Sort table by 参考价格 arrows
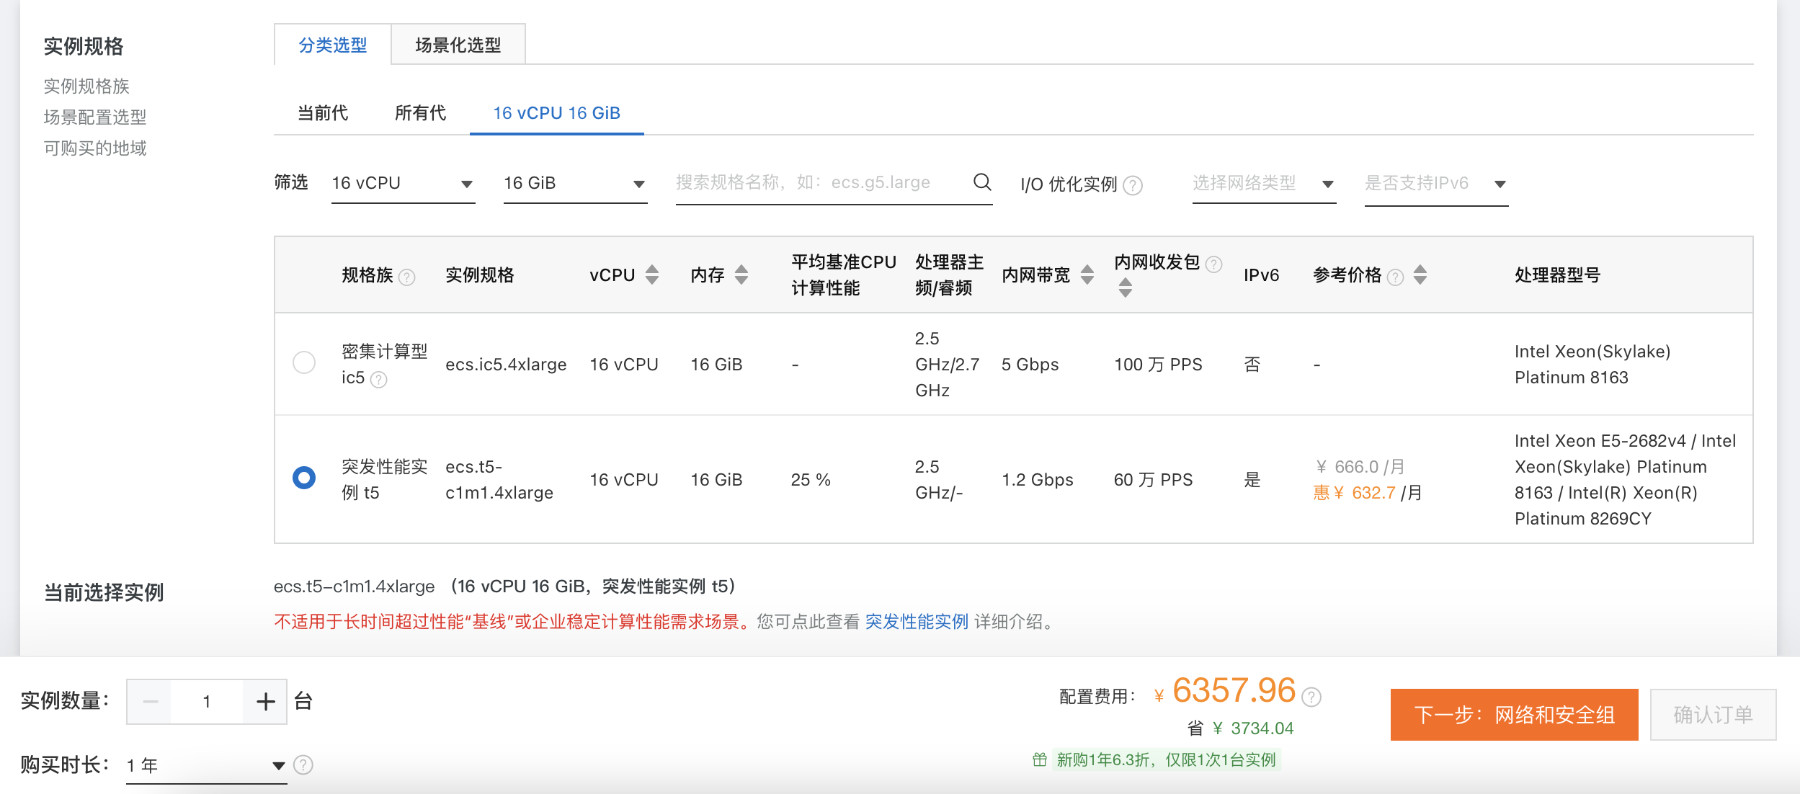The height and width of the screenshot is (794, 1800). click(x=1420, y=275)
